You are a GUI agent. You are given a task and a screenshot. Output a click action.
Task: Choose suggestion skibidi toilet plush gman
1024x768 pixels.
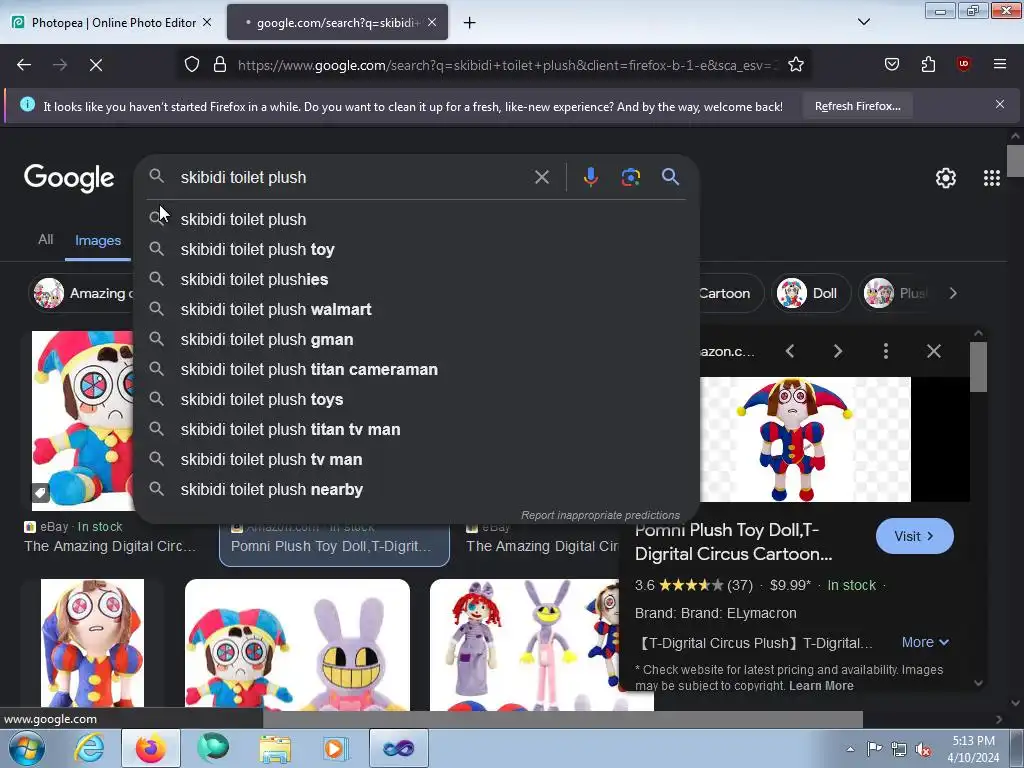[x=415, y=340]
